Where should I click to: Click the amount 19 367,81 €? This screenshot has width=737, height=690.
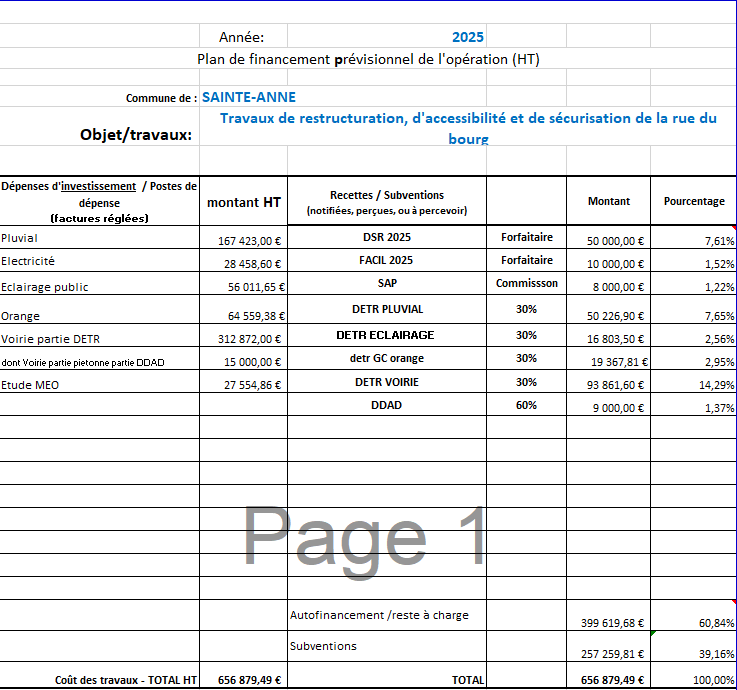(x=619, y=362)
